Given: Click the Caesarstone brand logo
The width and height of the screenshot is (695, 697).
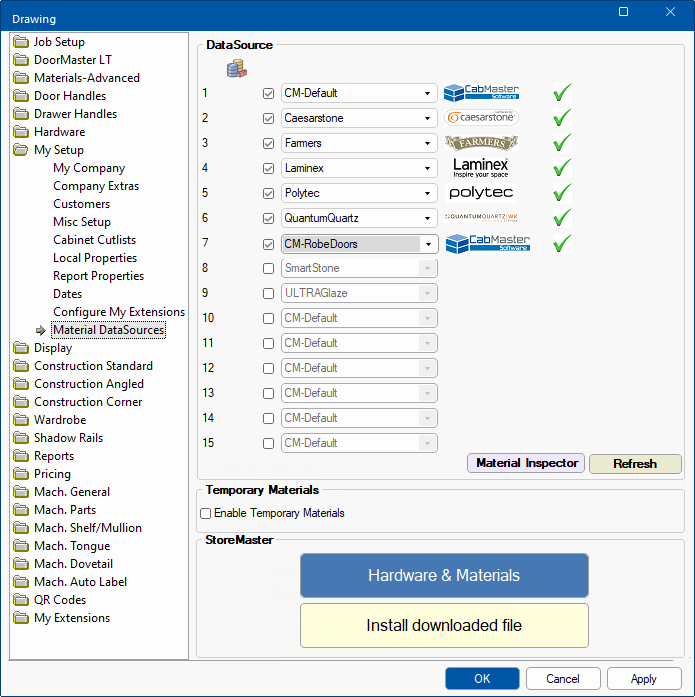Looking at the screenshot, I should pyautogui.click(x=481, y=118).
